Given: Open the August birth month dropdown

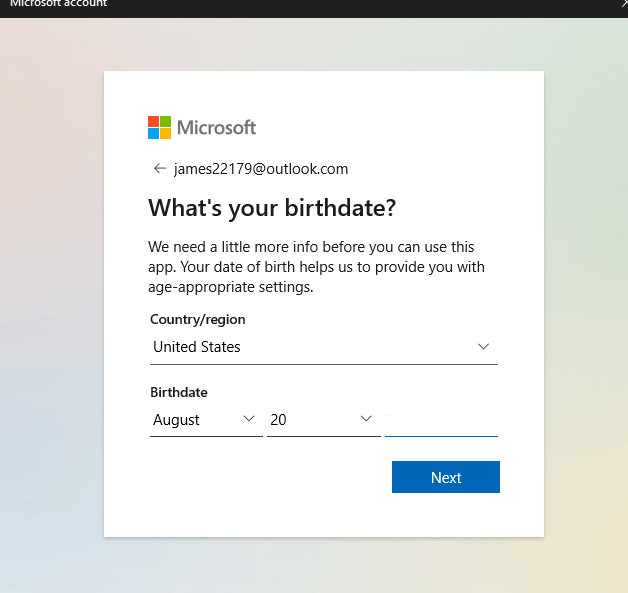Looking at the screenshot, I should point(195,420).
